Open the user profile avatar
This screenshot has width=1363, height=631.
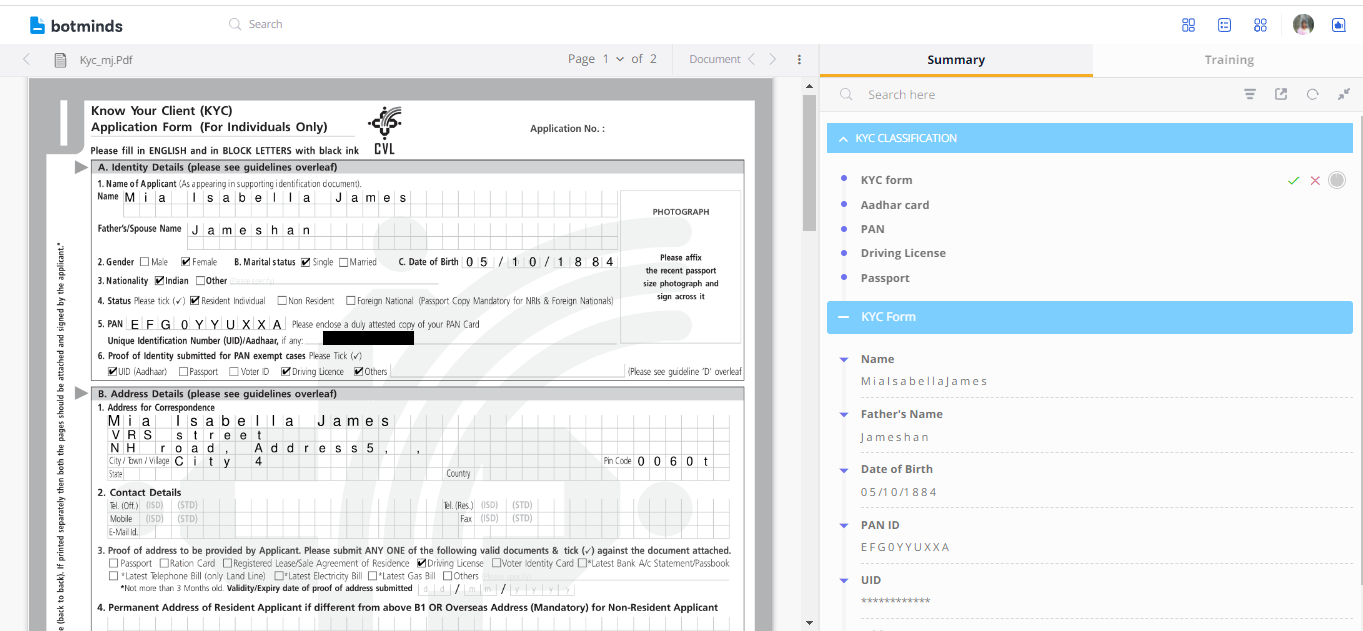(x=1303, y=25)
